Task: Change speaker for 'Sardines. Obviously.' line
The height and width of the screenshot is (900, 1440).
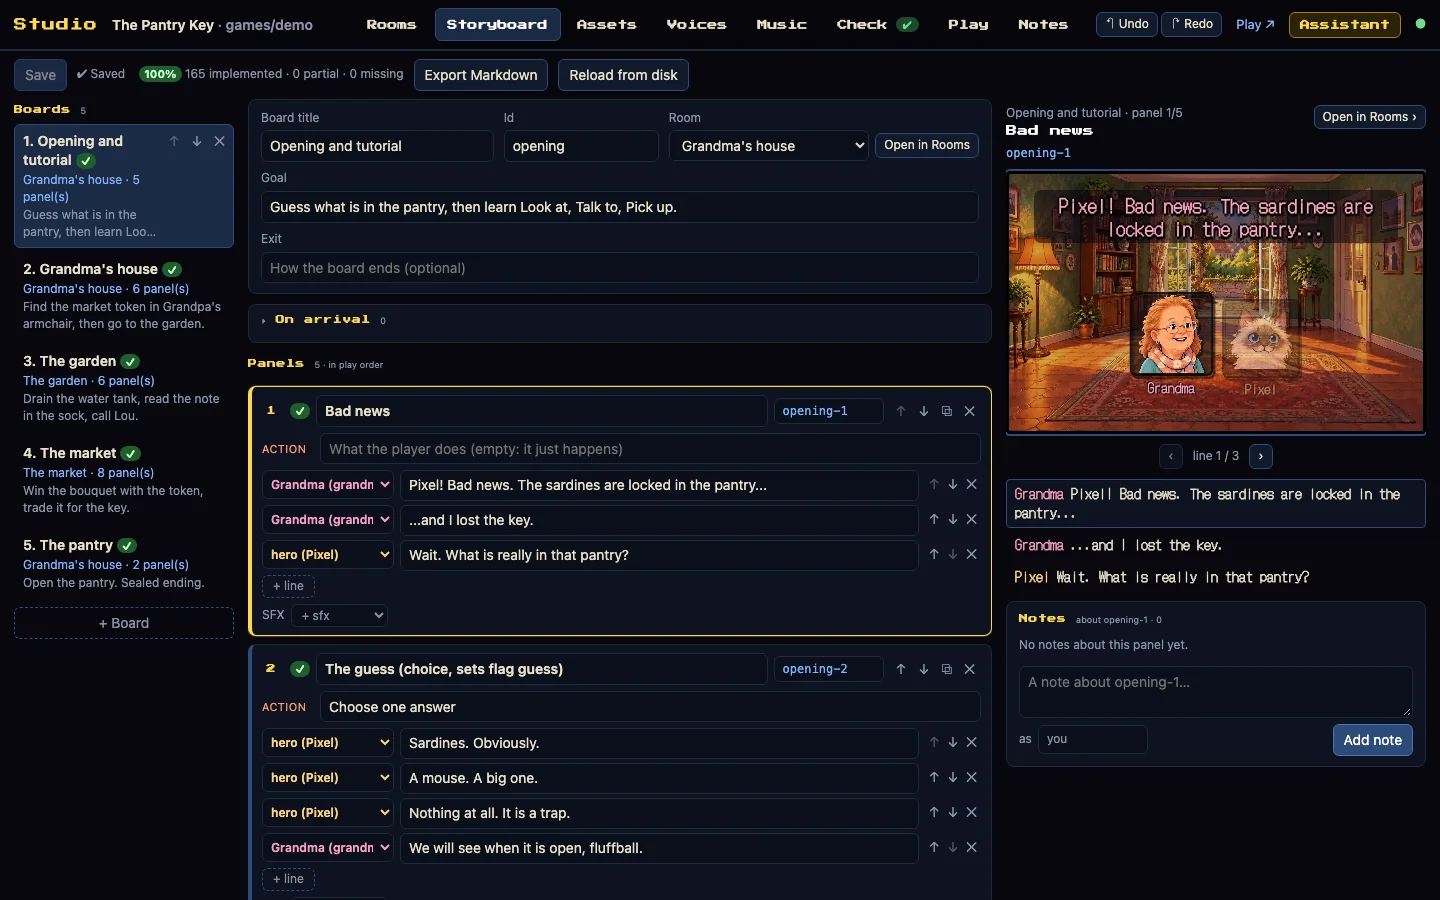Action: pos(328,743)
